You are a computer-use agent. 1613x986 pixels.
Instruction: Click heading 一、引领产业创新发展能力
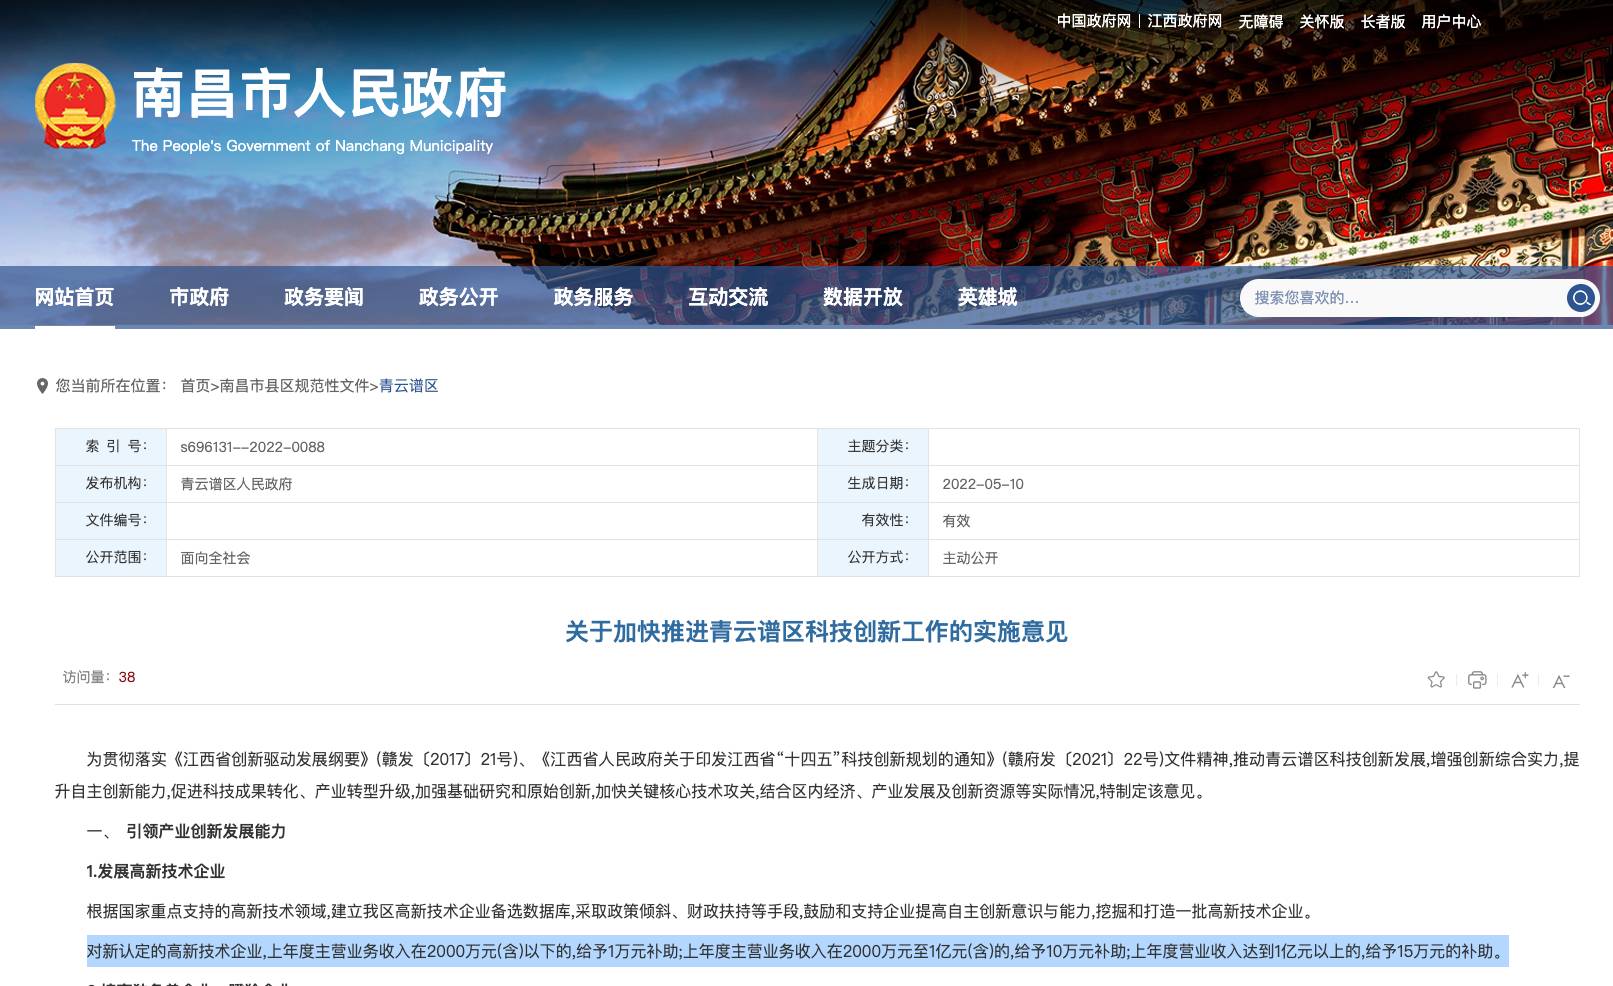tap(186, 831)
